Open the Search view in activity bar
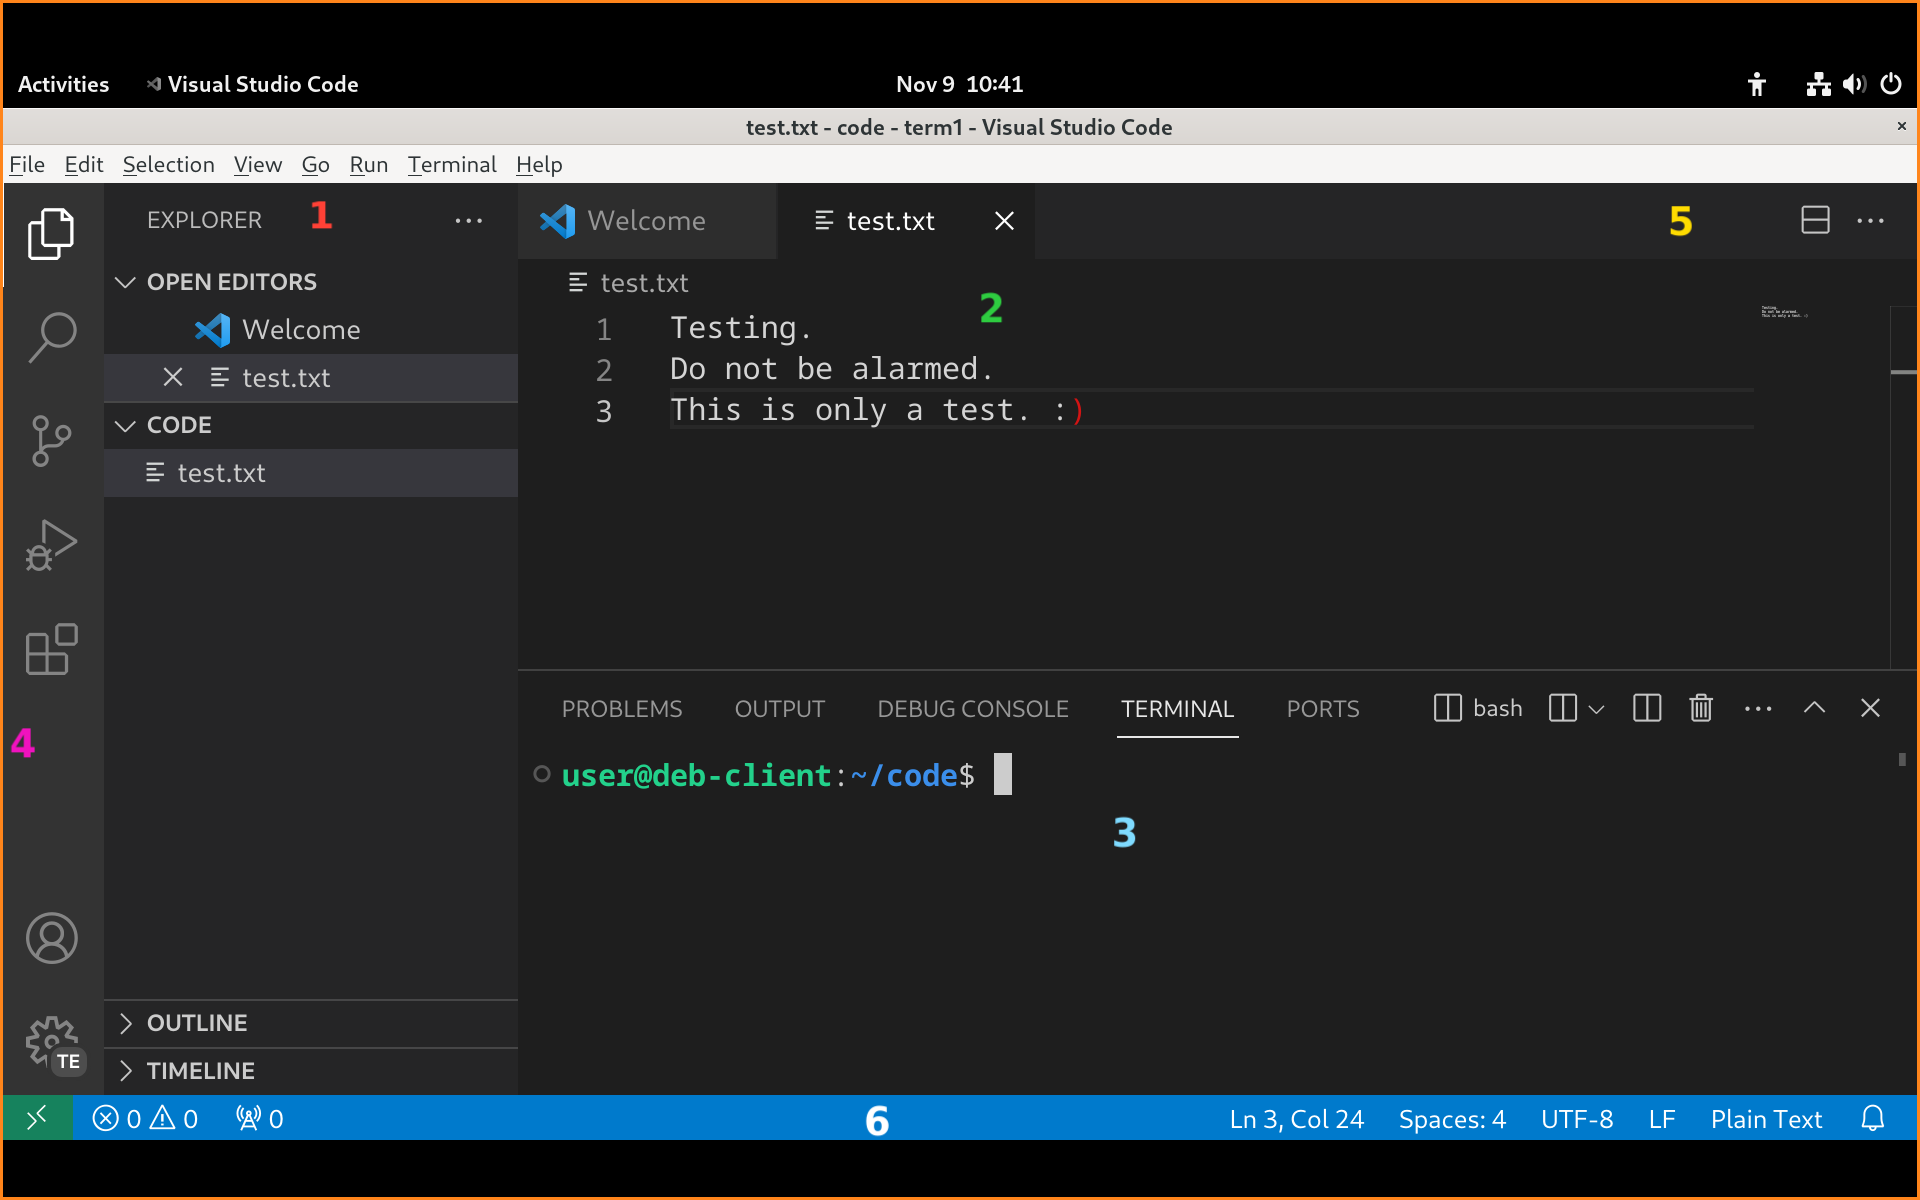The height and width of the screenshot is (1200, 1920). (x=52, y=337)
